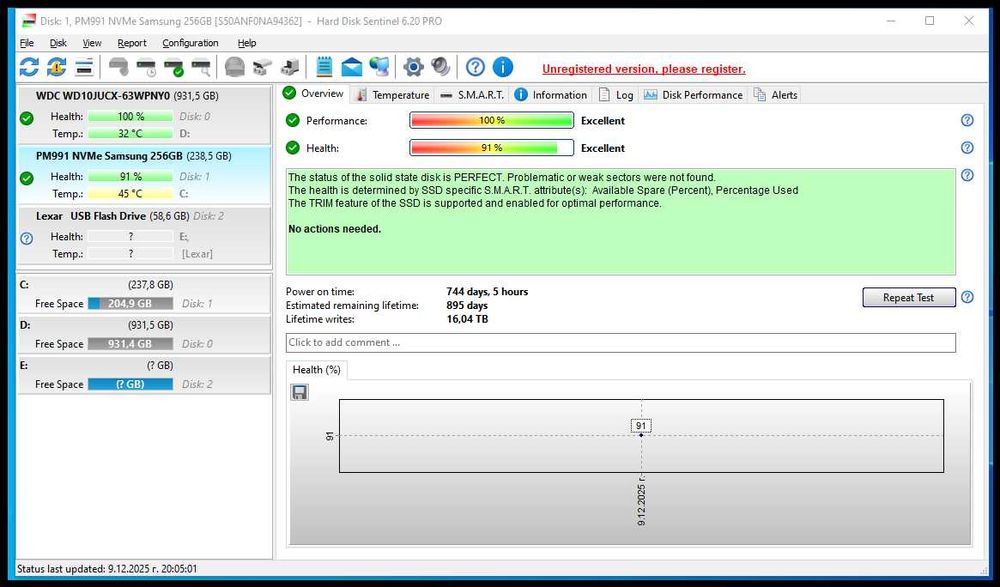Open the Help menu
The height and width of the screenshot is (587, 1000).
(x=247, y=43)
